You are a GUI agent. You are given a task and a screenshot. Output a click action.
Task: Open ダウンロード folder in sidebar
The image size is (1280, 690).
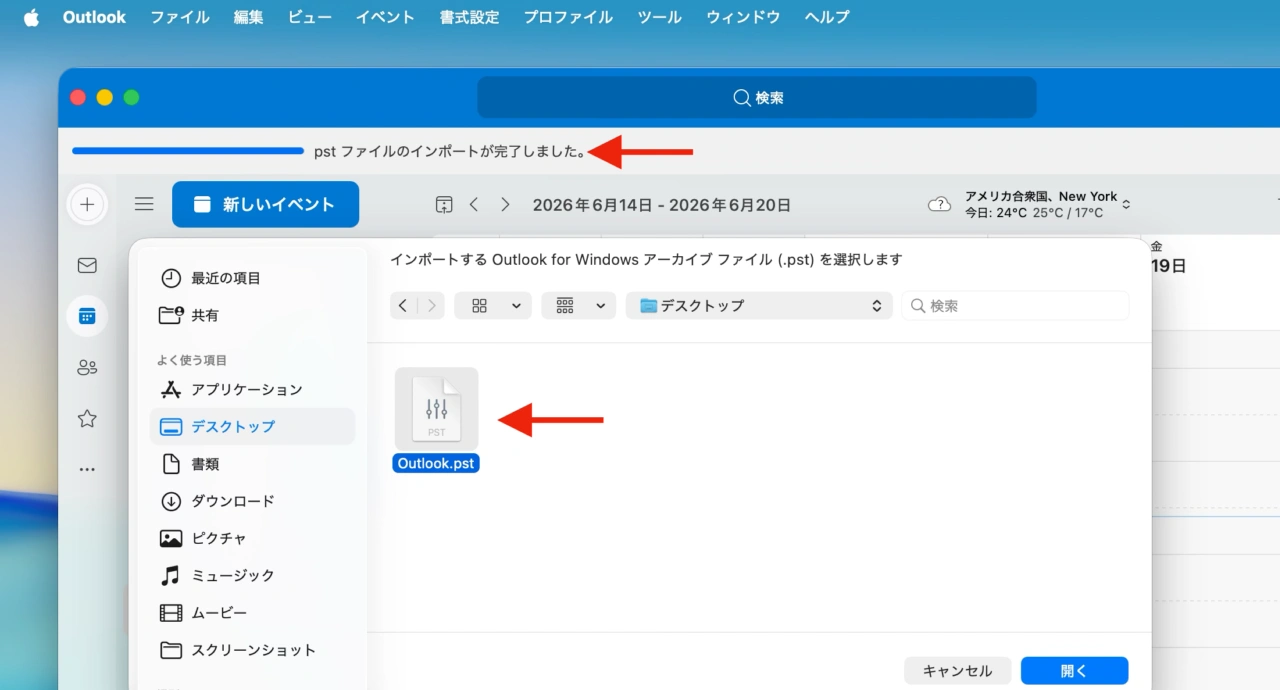[252, 501]
